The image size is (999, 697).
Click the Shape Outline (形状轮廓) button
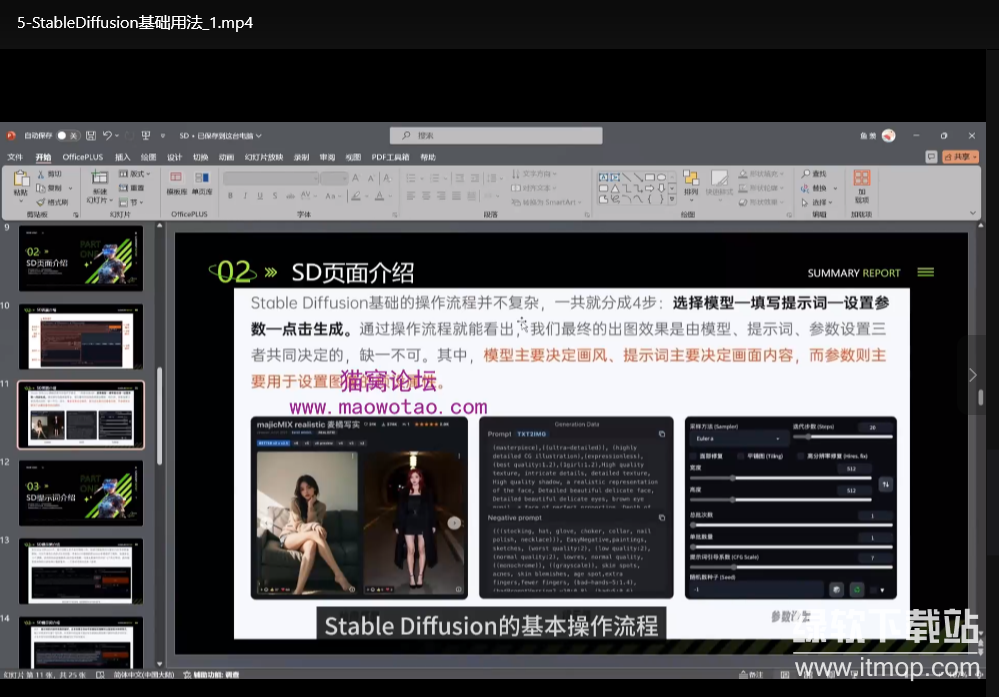pyautogui.click(x=761, y=188)
